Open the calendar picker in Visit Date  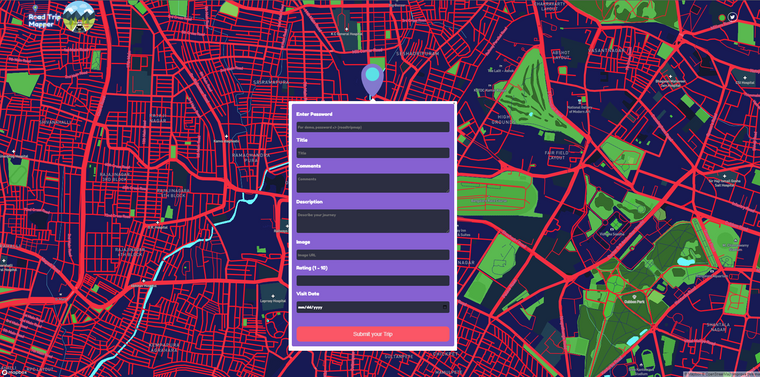point(445,307)
